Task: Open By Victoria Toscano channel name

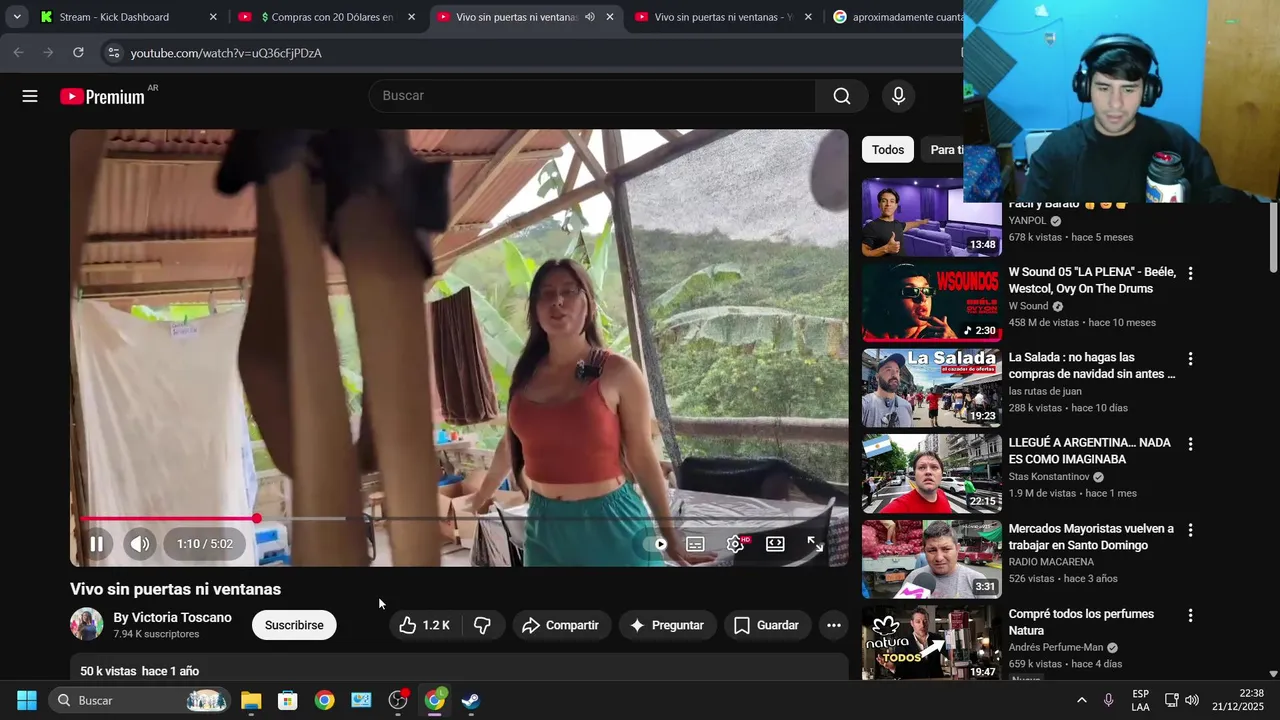Action: (172, 617)
